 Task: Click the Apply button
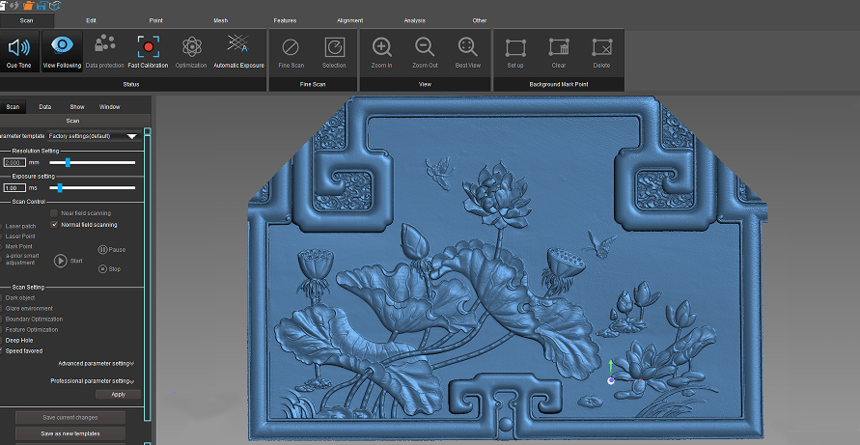point(118,395)
